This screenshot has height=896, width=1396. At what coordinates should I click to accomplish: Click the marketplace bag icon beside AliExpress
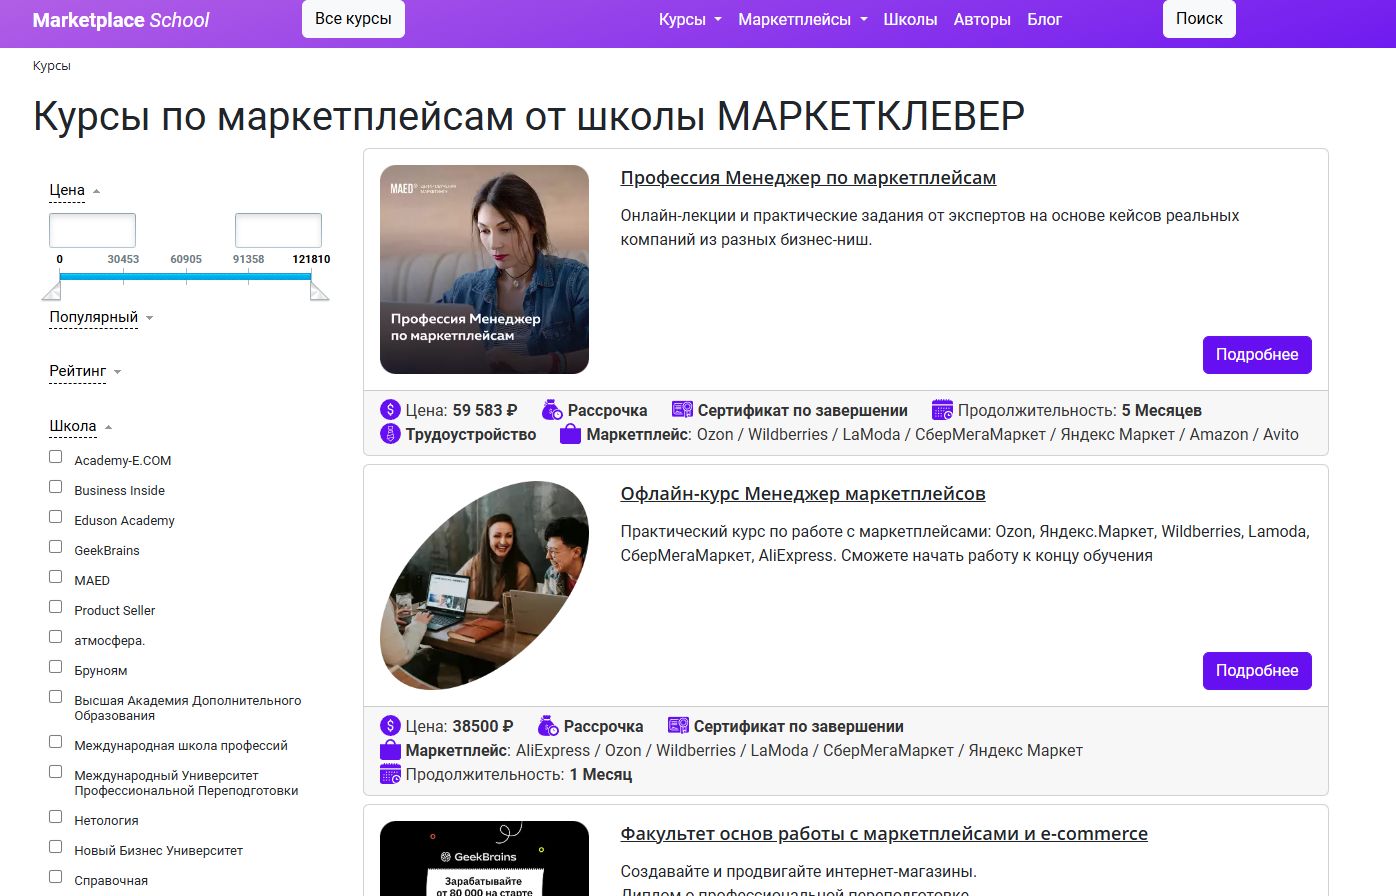point(390,750)
